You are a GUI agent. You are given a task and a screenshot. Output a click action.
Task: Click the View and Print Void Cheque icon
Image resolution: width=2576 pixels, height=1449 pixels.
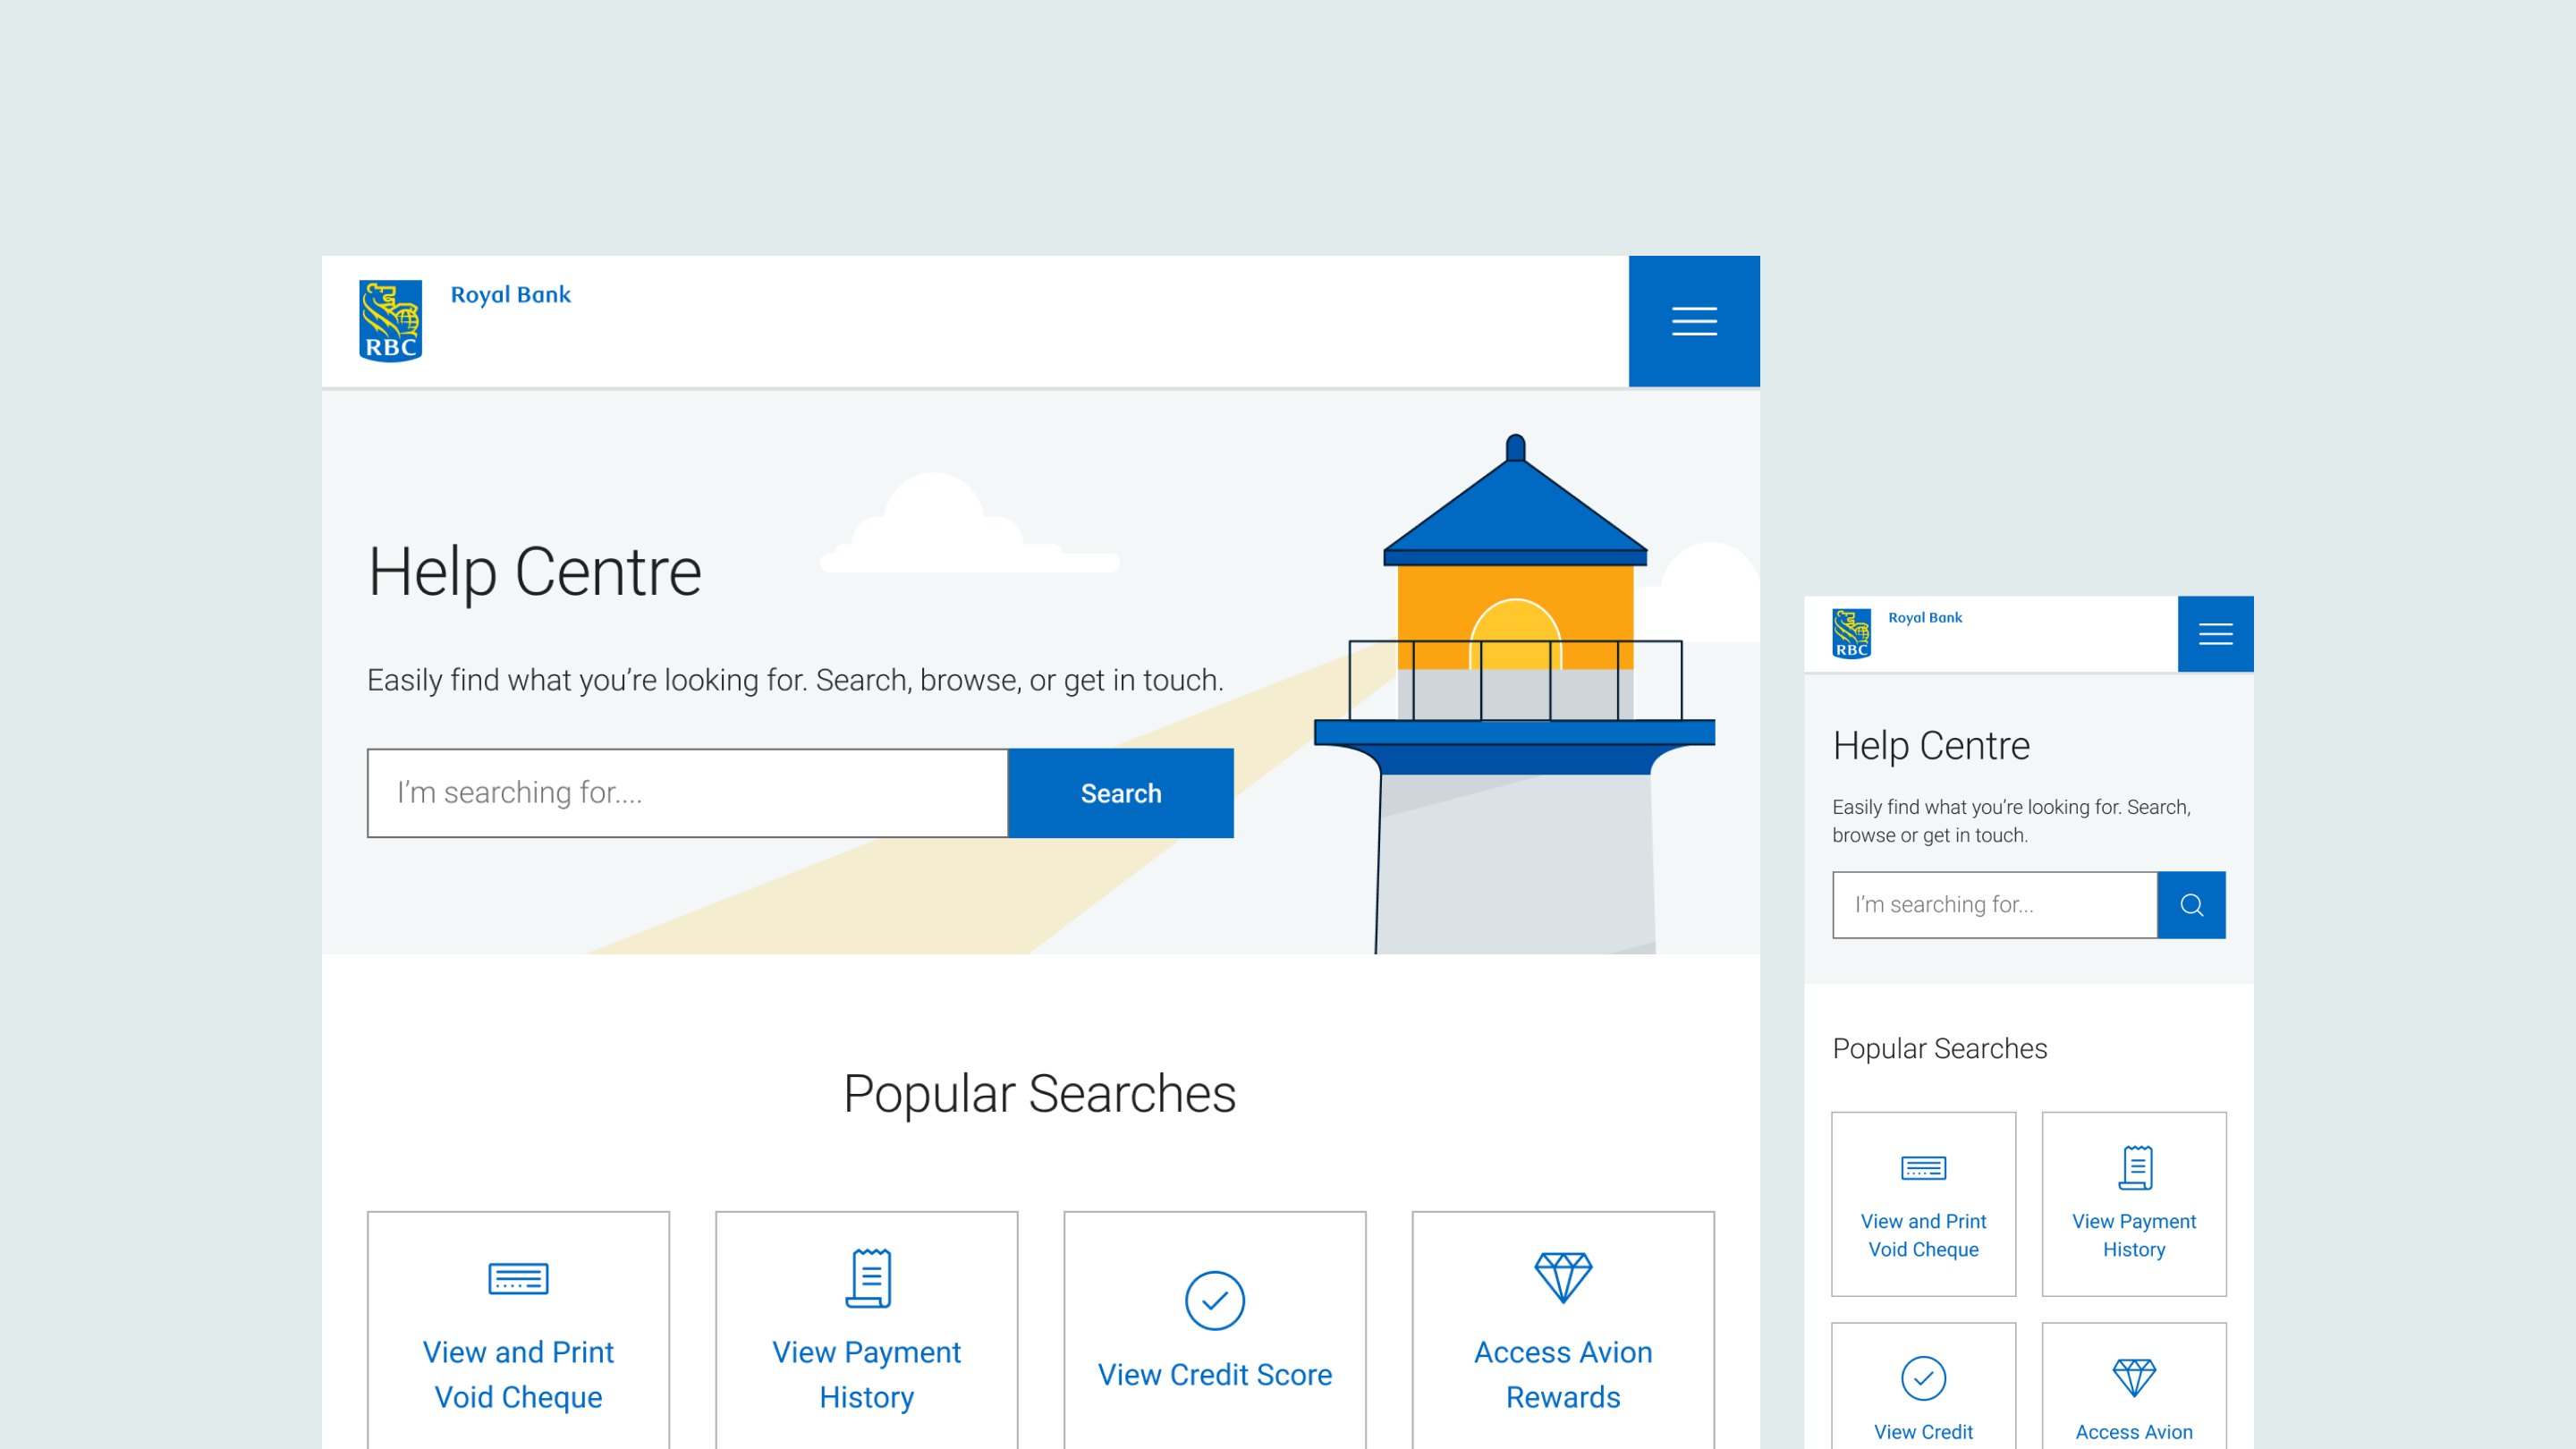point(517,1279)
